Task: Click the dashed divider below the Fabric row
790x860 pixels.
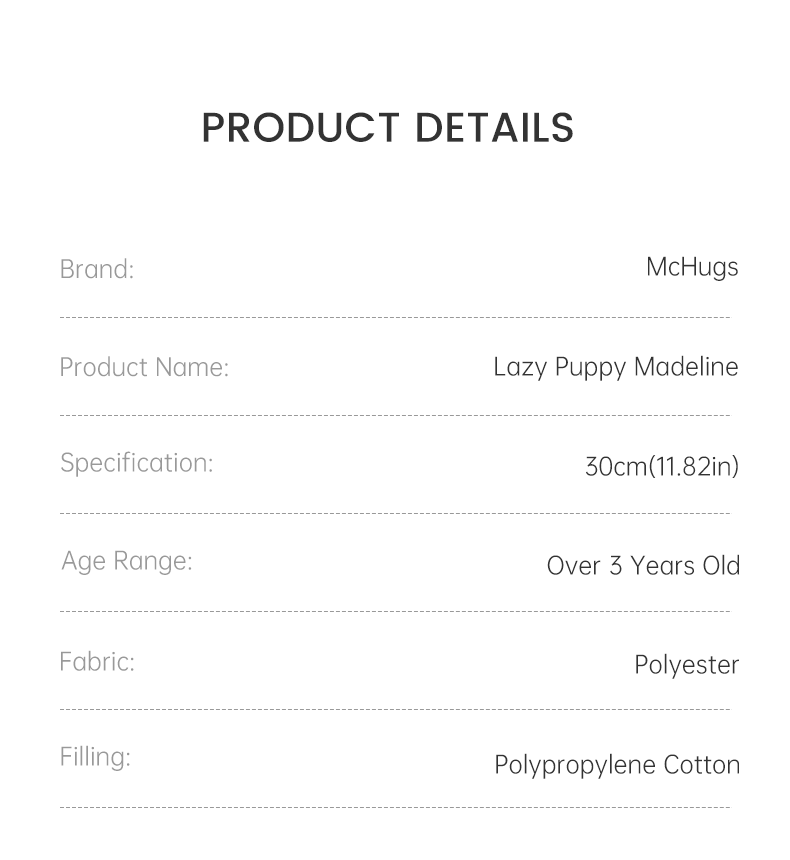Action: click(x=395, y=709)
